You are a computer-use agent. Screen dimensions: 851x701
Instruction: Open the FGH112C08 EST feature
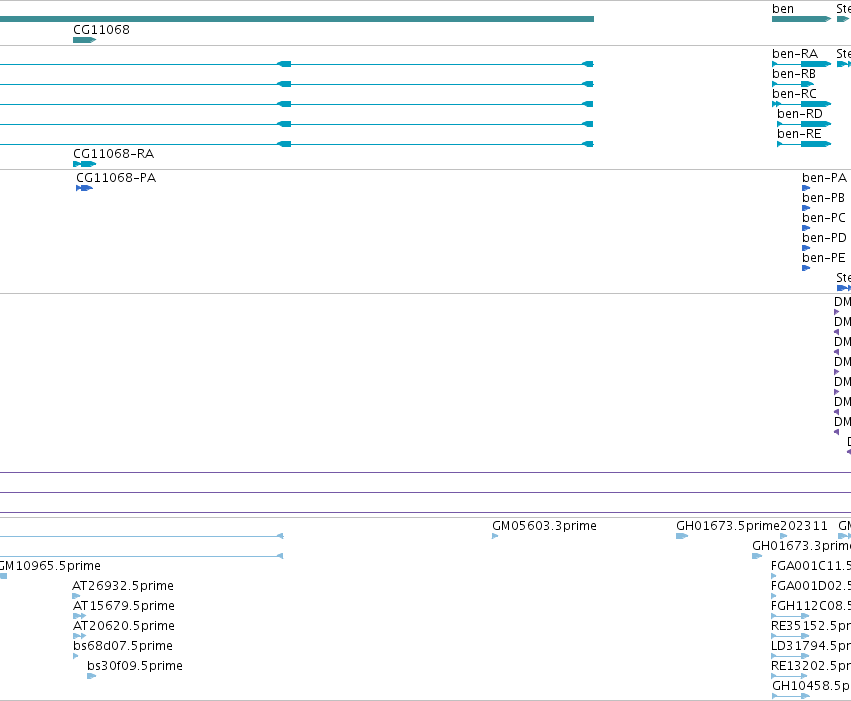tap(790, 616)
